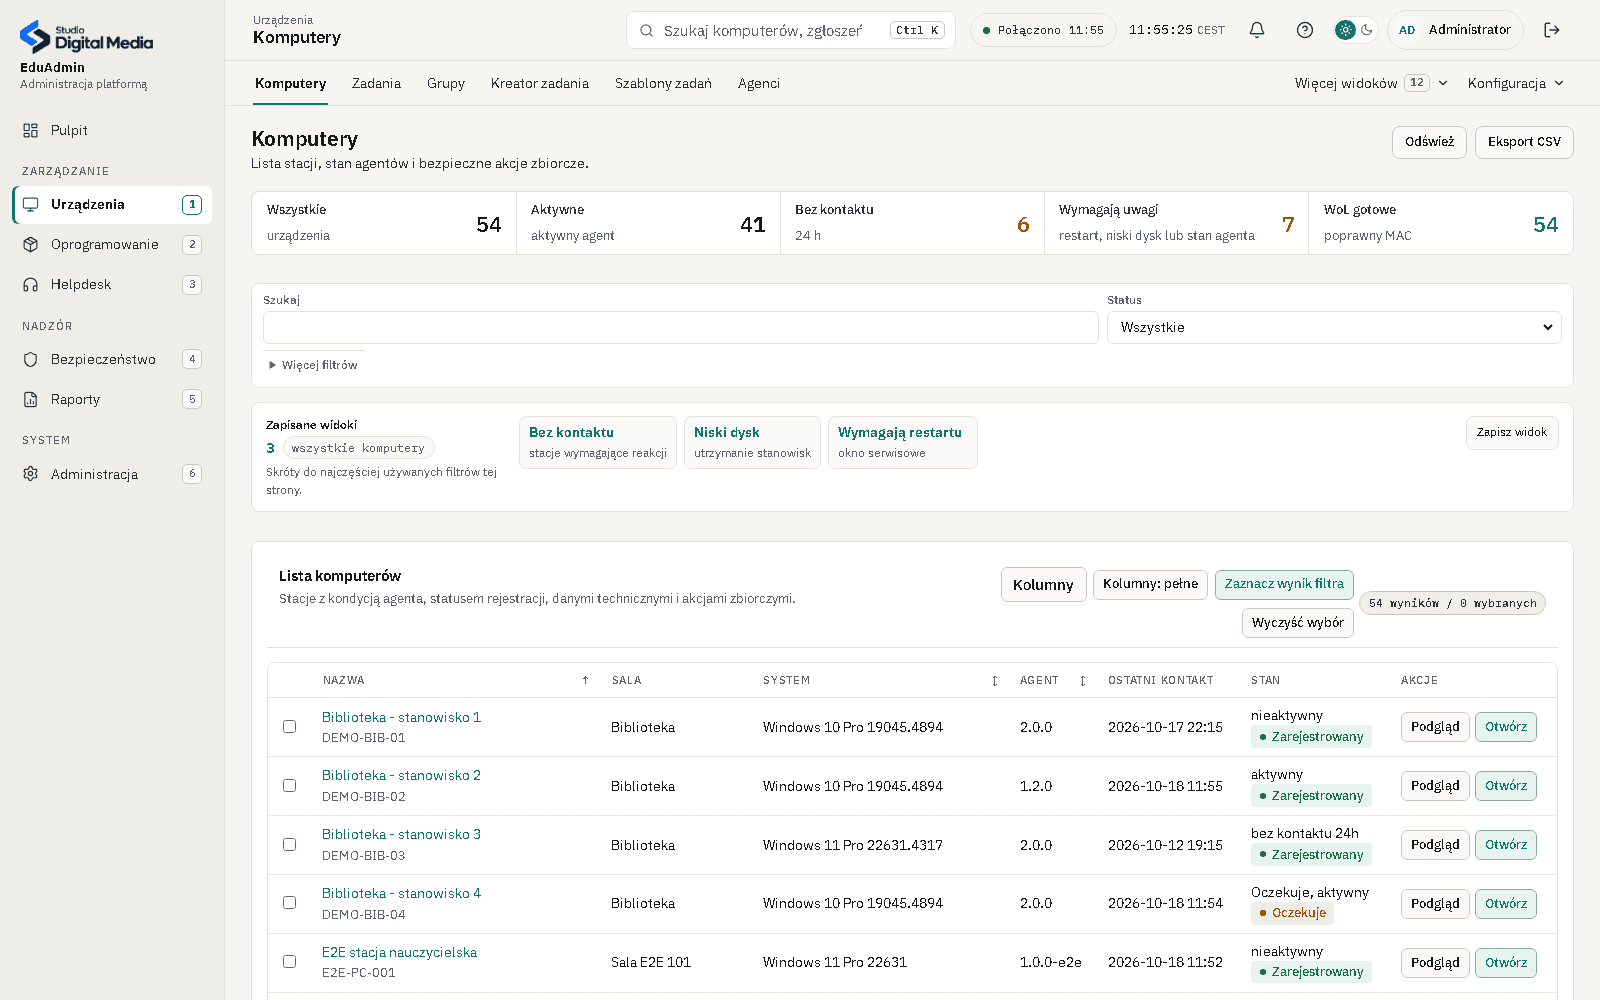Select the Bez kontaktu saved view
The height and width of the screenshot is (1000, 1600).
point(598,442)
